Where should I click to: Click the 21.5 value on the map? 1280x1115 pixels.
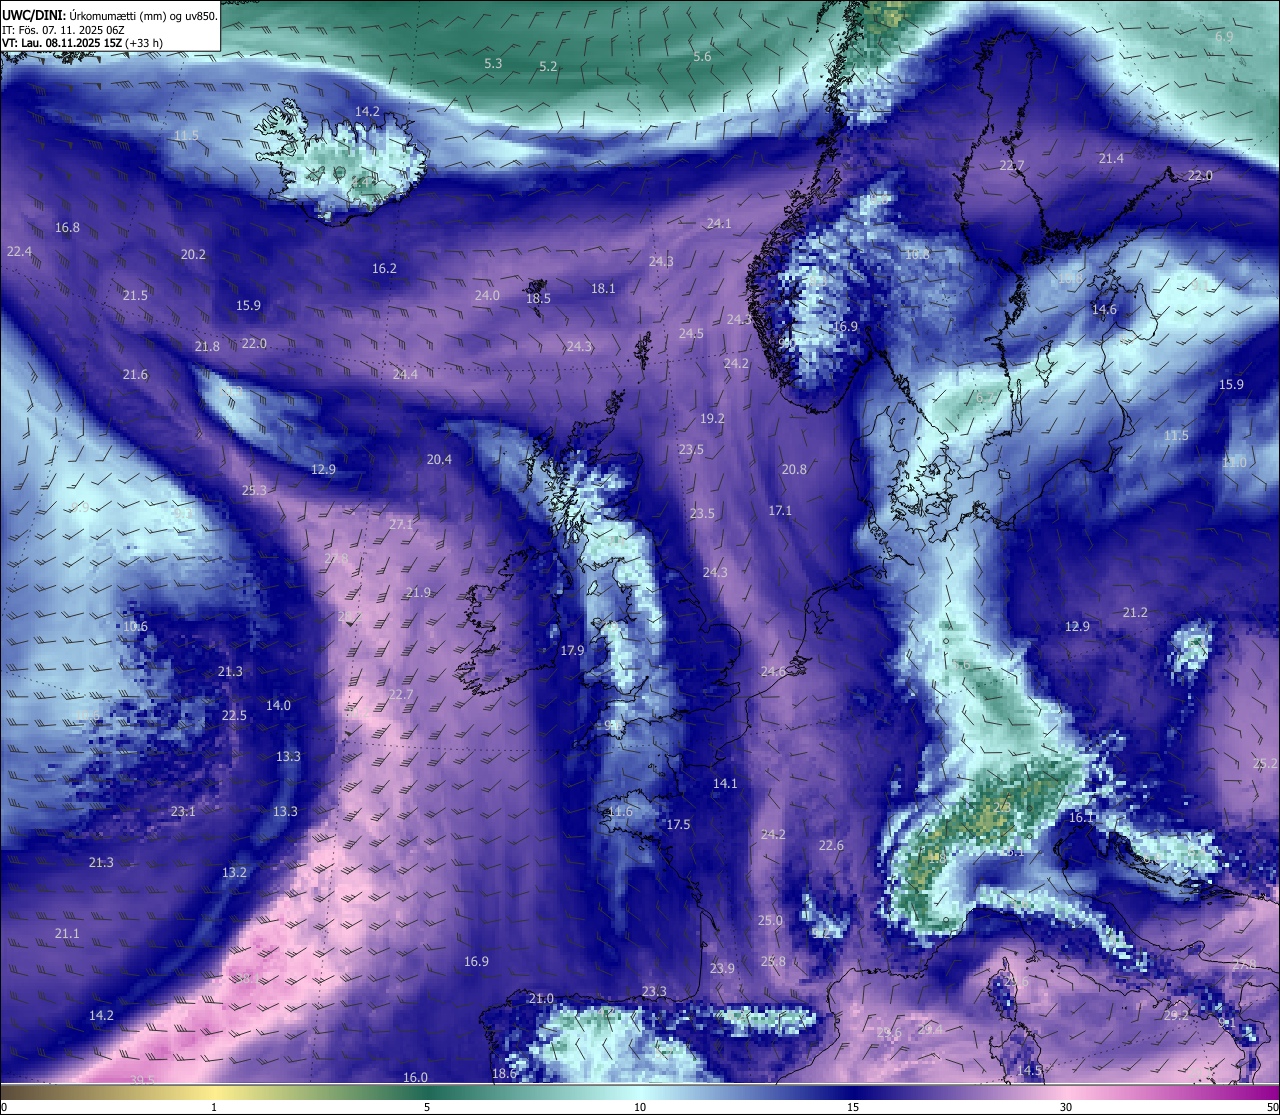coord(135,296)
